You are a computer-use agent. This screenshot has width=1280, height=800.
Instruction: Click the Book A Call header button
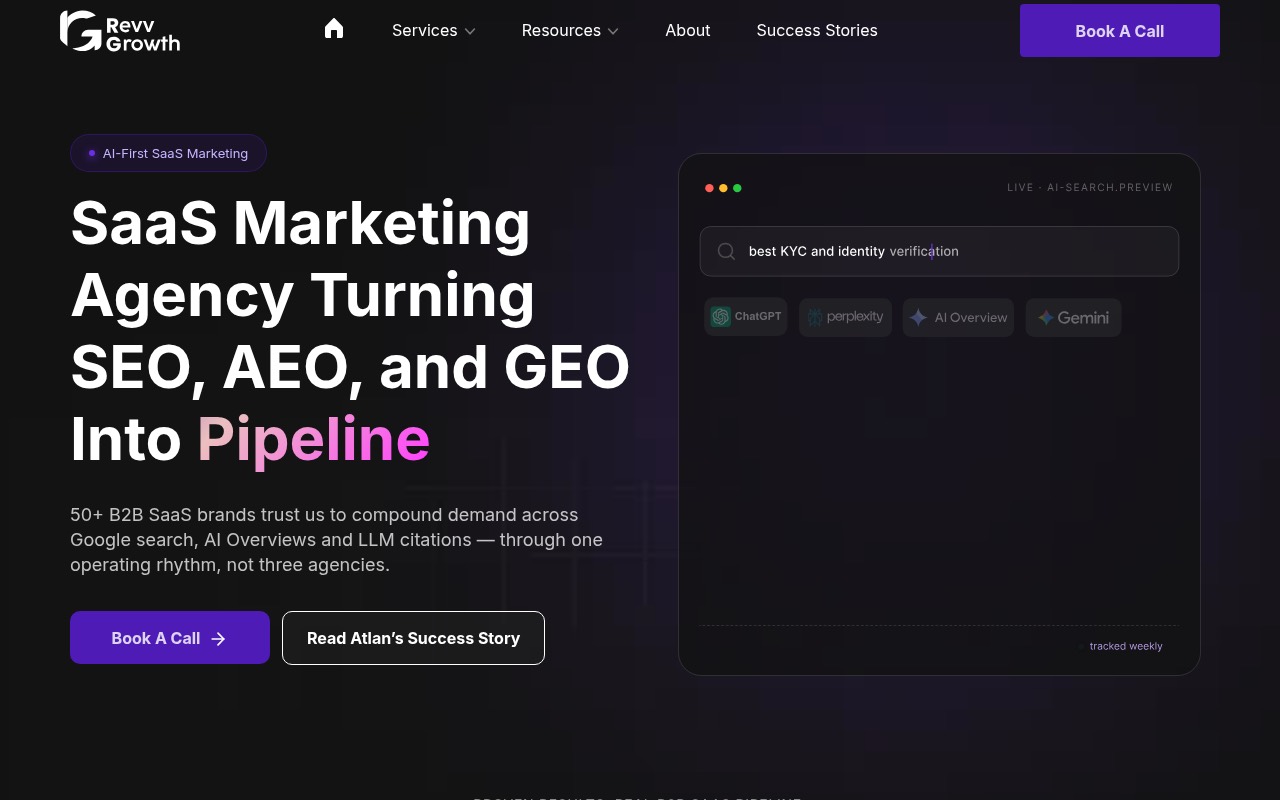pos(1120,31)
